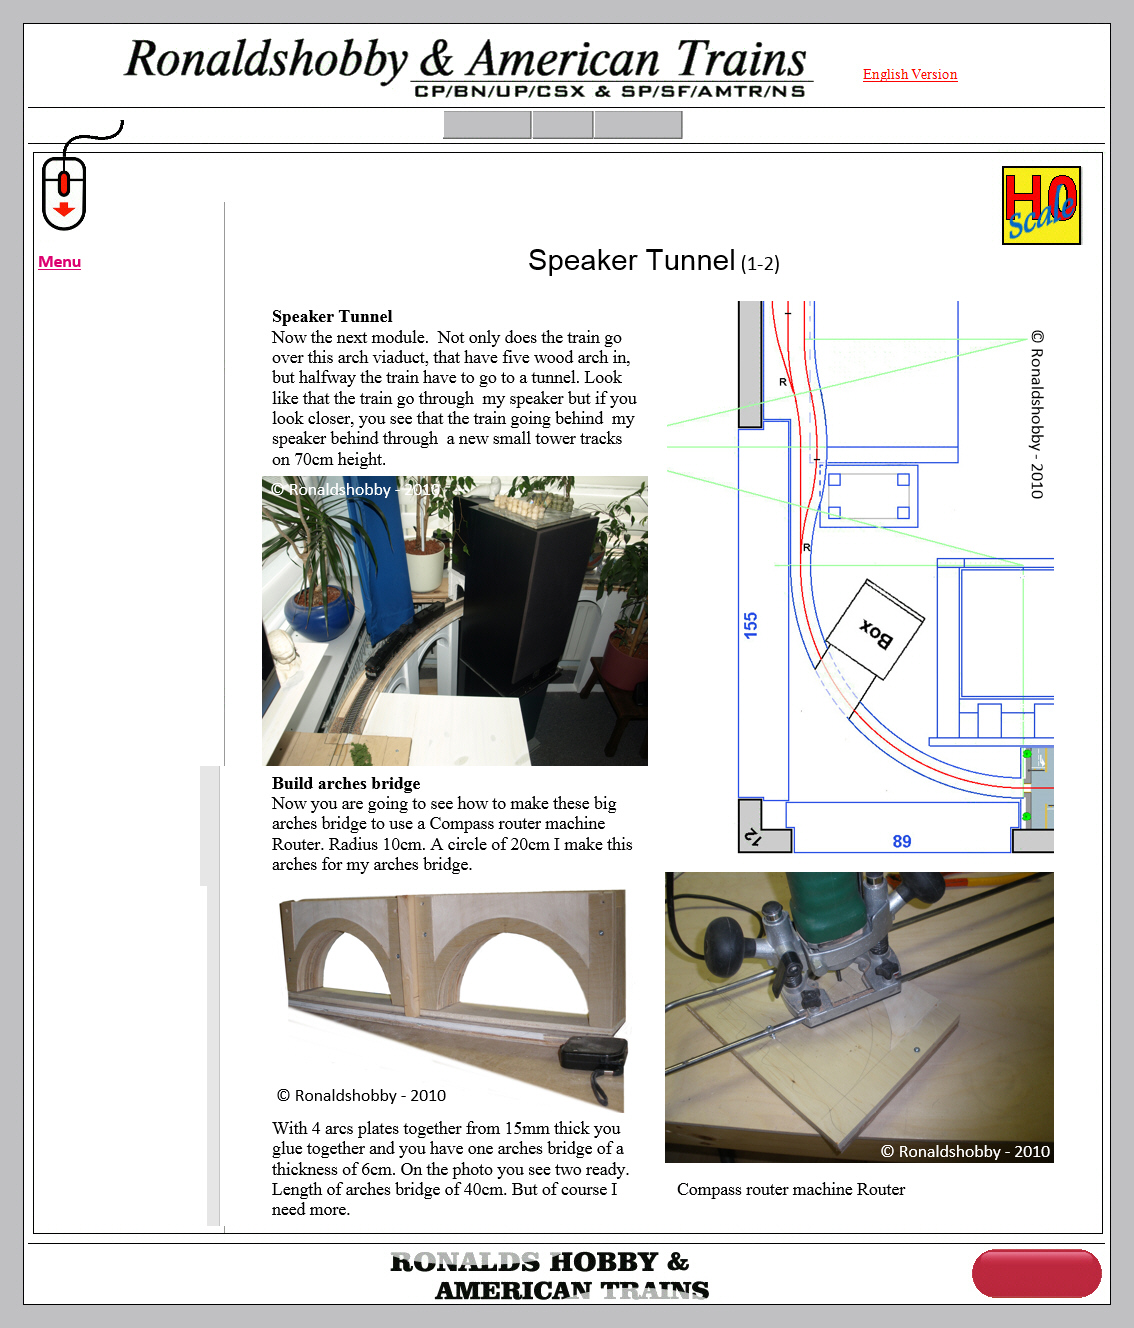Open the wooden arches bridge photo
This screenshot has height=1328, width=1134.
(453, 1001)
